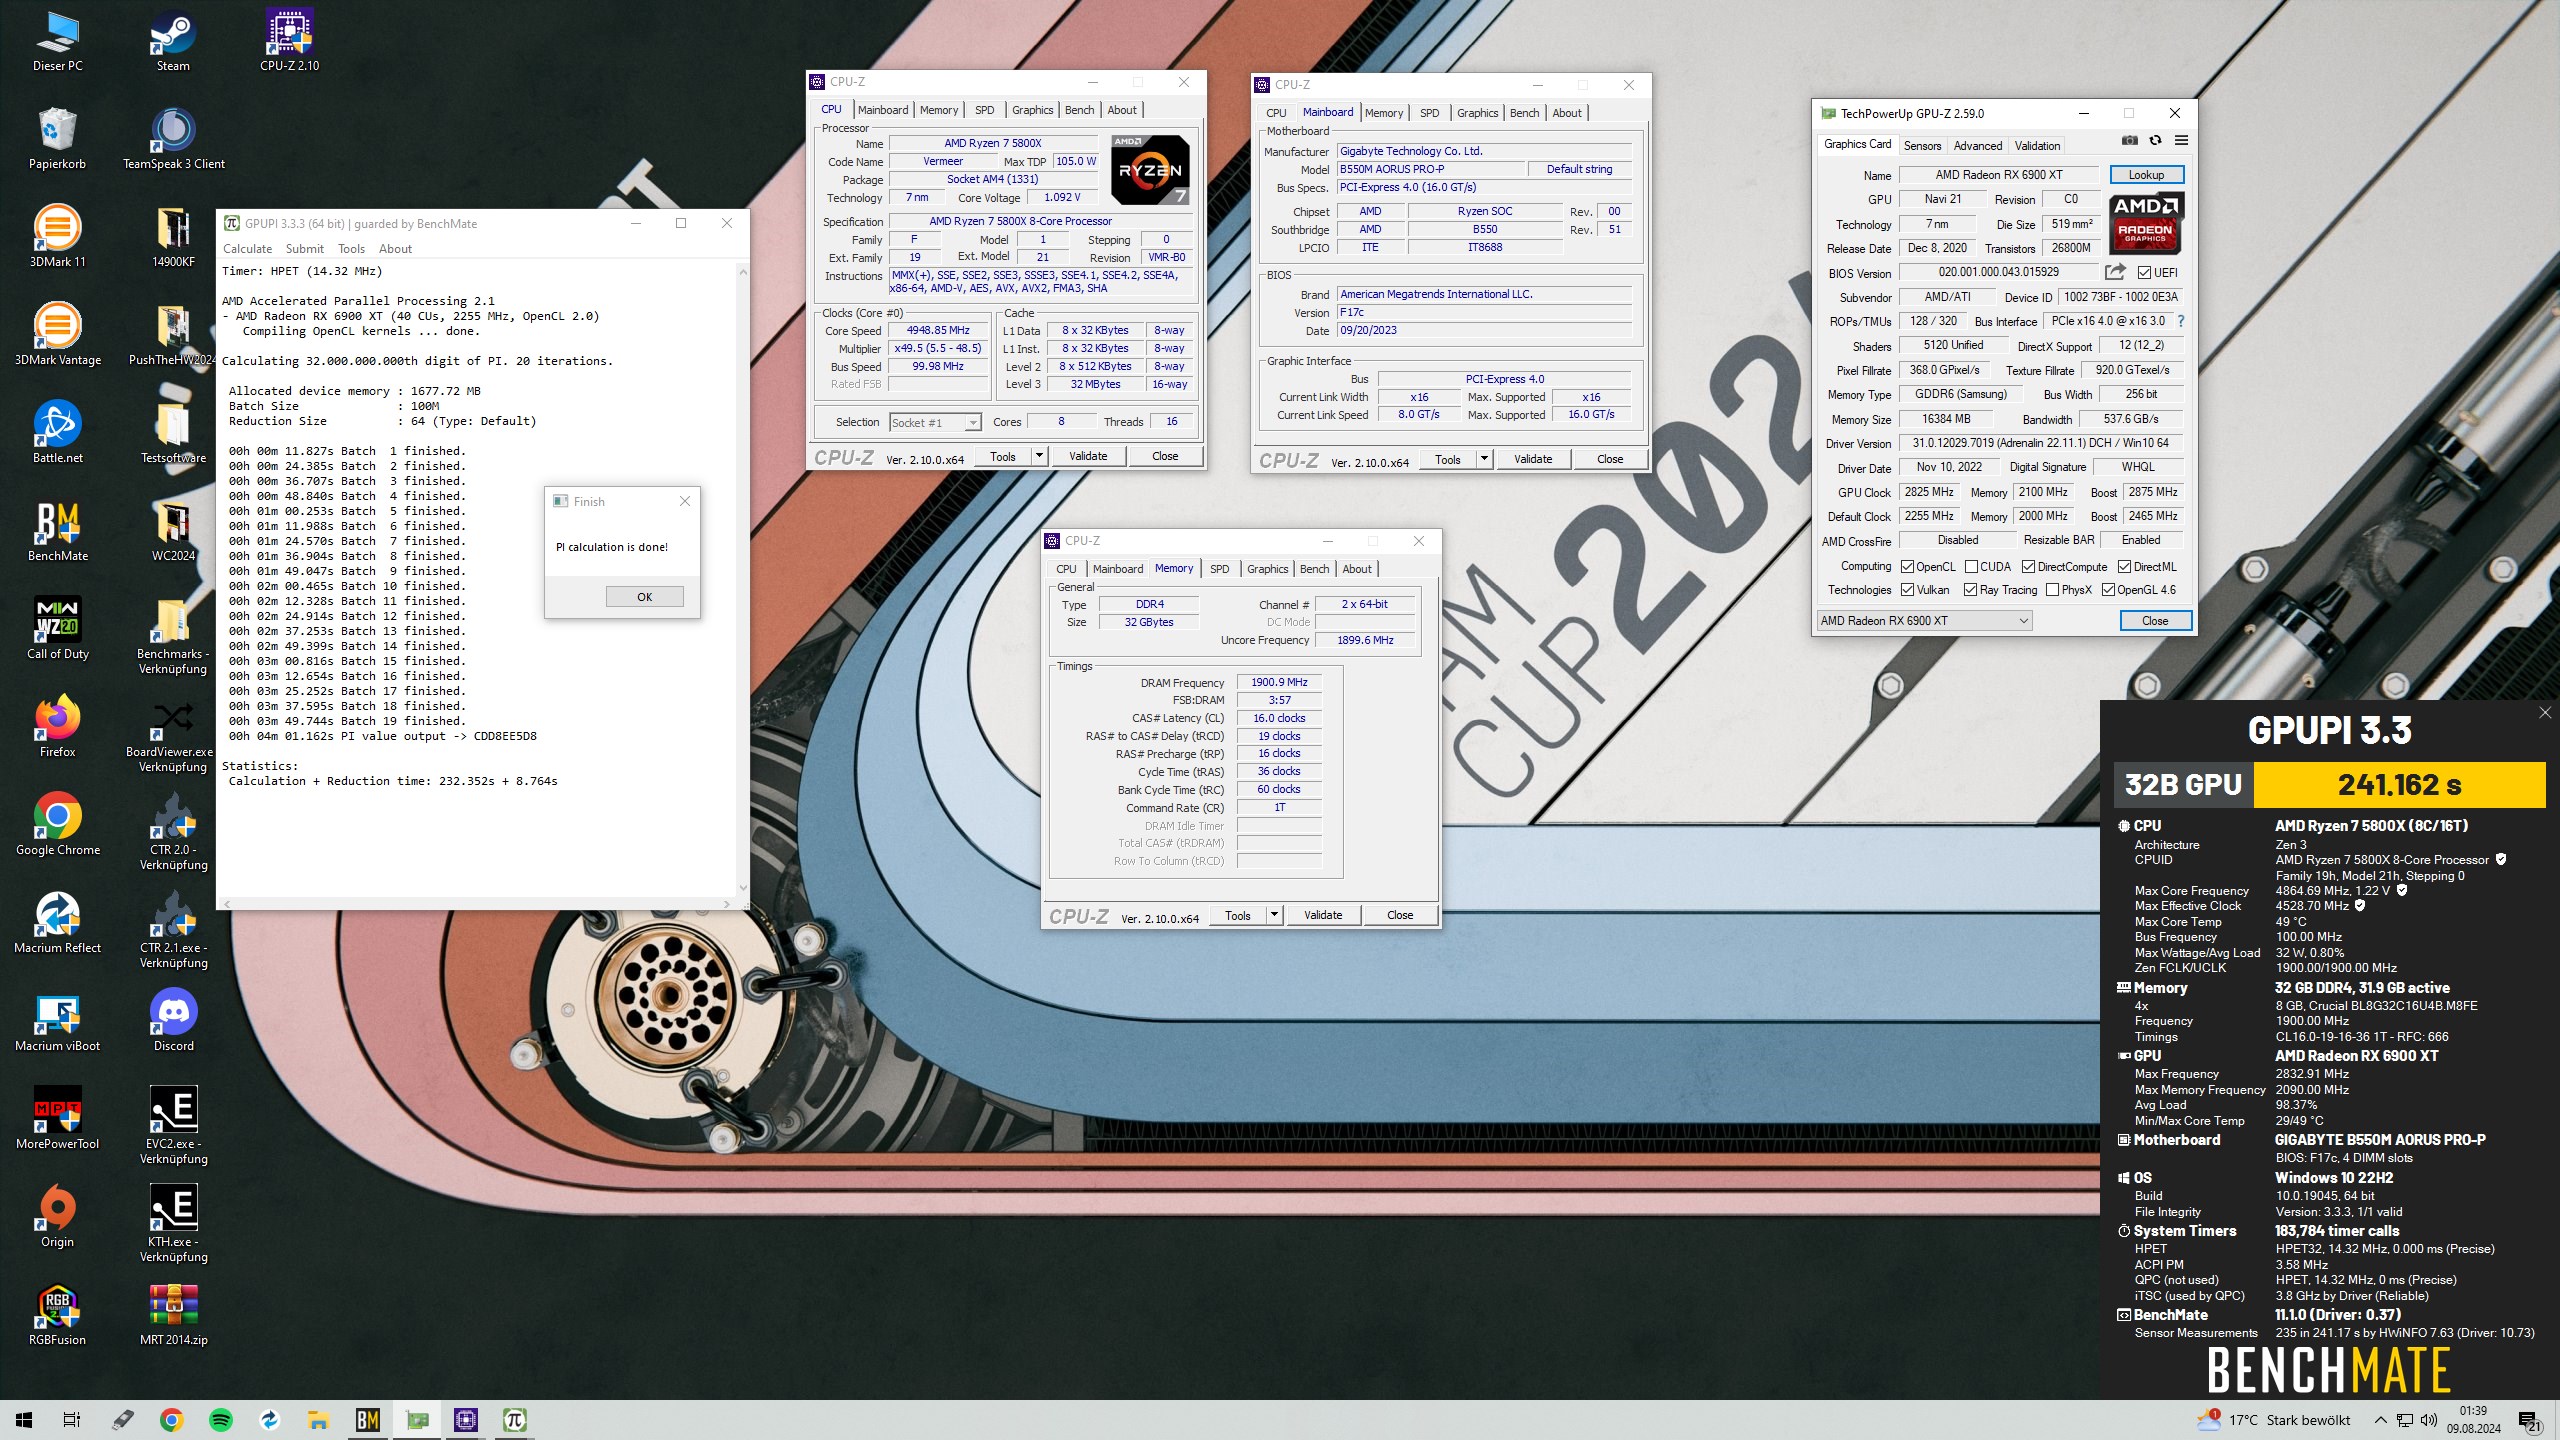The width and height of the screenshot is (2560, 1440).
Task: Open the Discord desktop icon
Action: point(173,1022)
